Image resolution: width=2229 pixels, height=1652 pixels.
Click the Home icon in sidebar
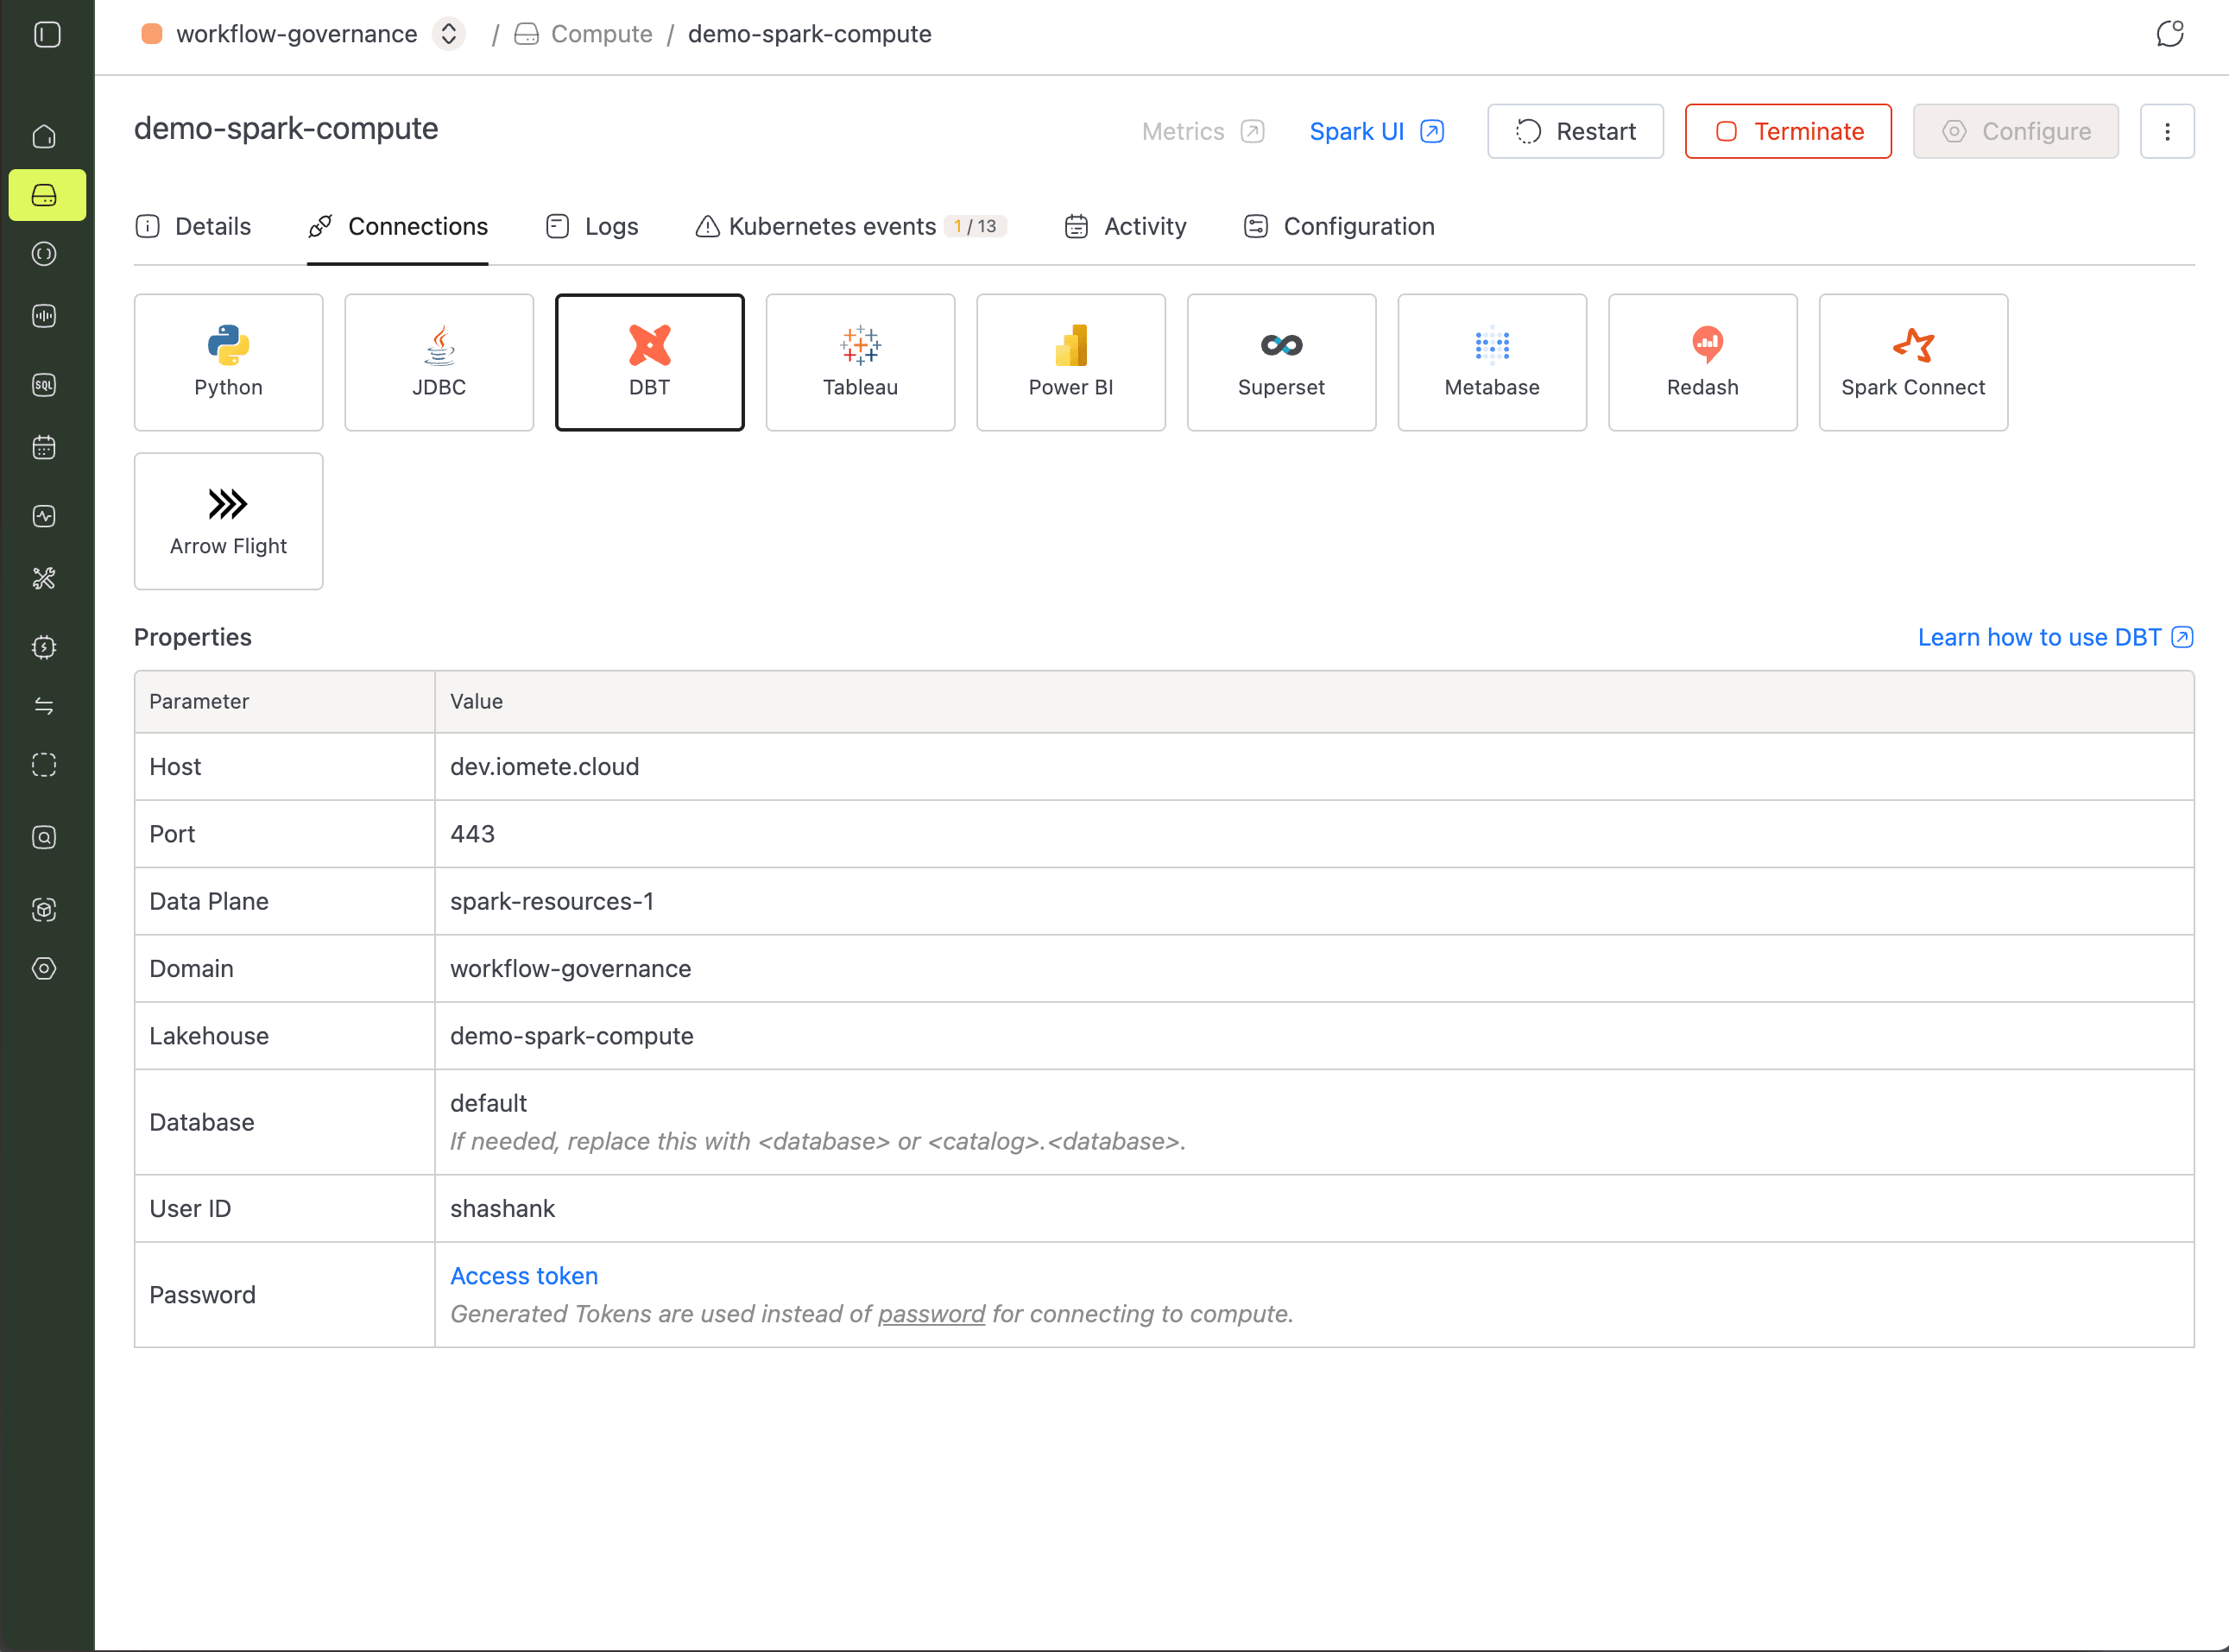click(44, 136)
